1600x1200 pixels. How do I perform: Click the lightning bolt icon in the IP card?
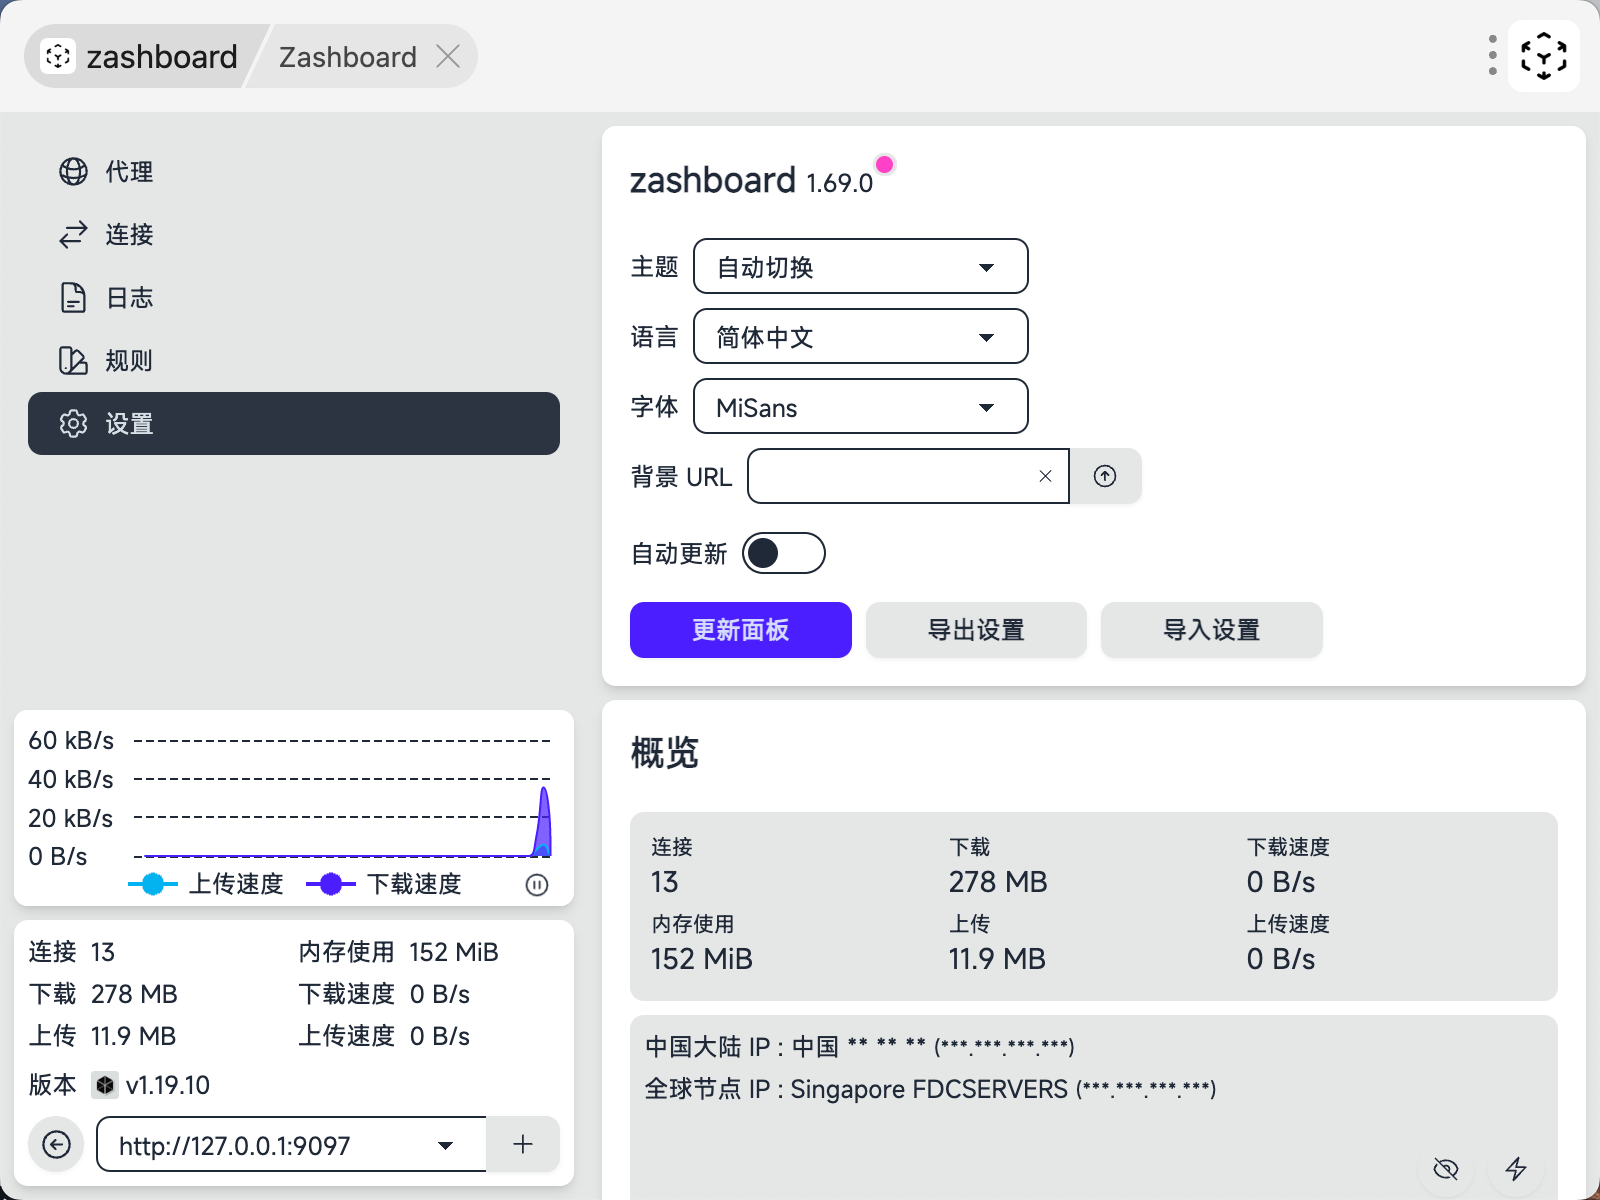tap(1516, 1168)
